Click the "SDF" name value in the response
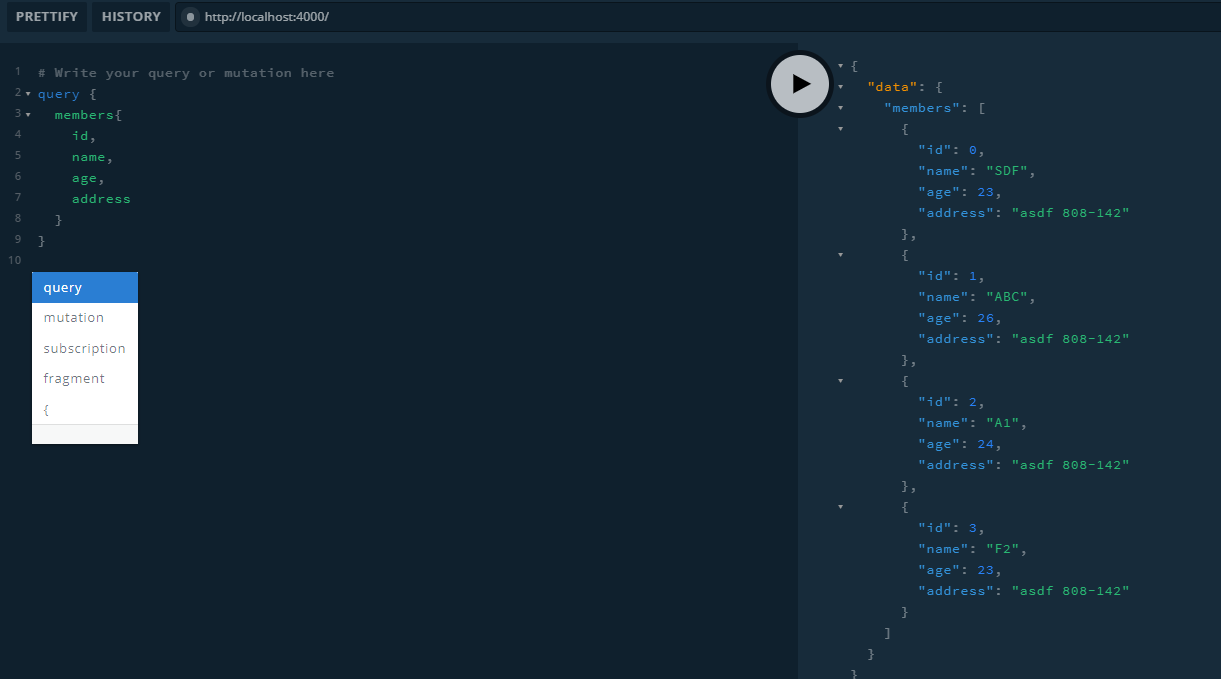 coord(1006,171)
